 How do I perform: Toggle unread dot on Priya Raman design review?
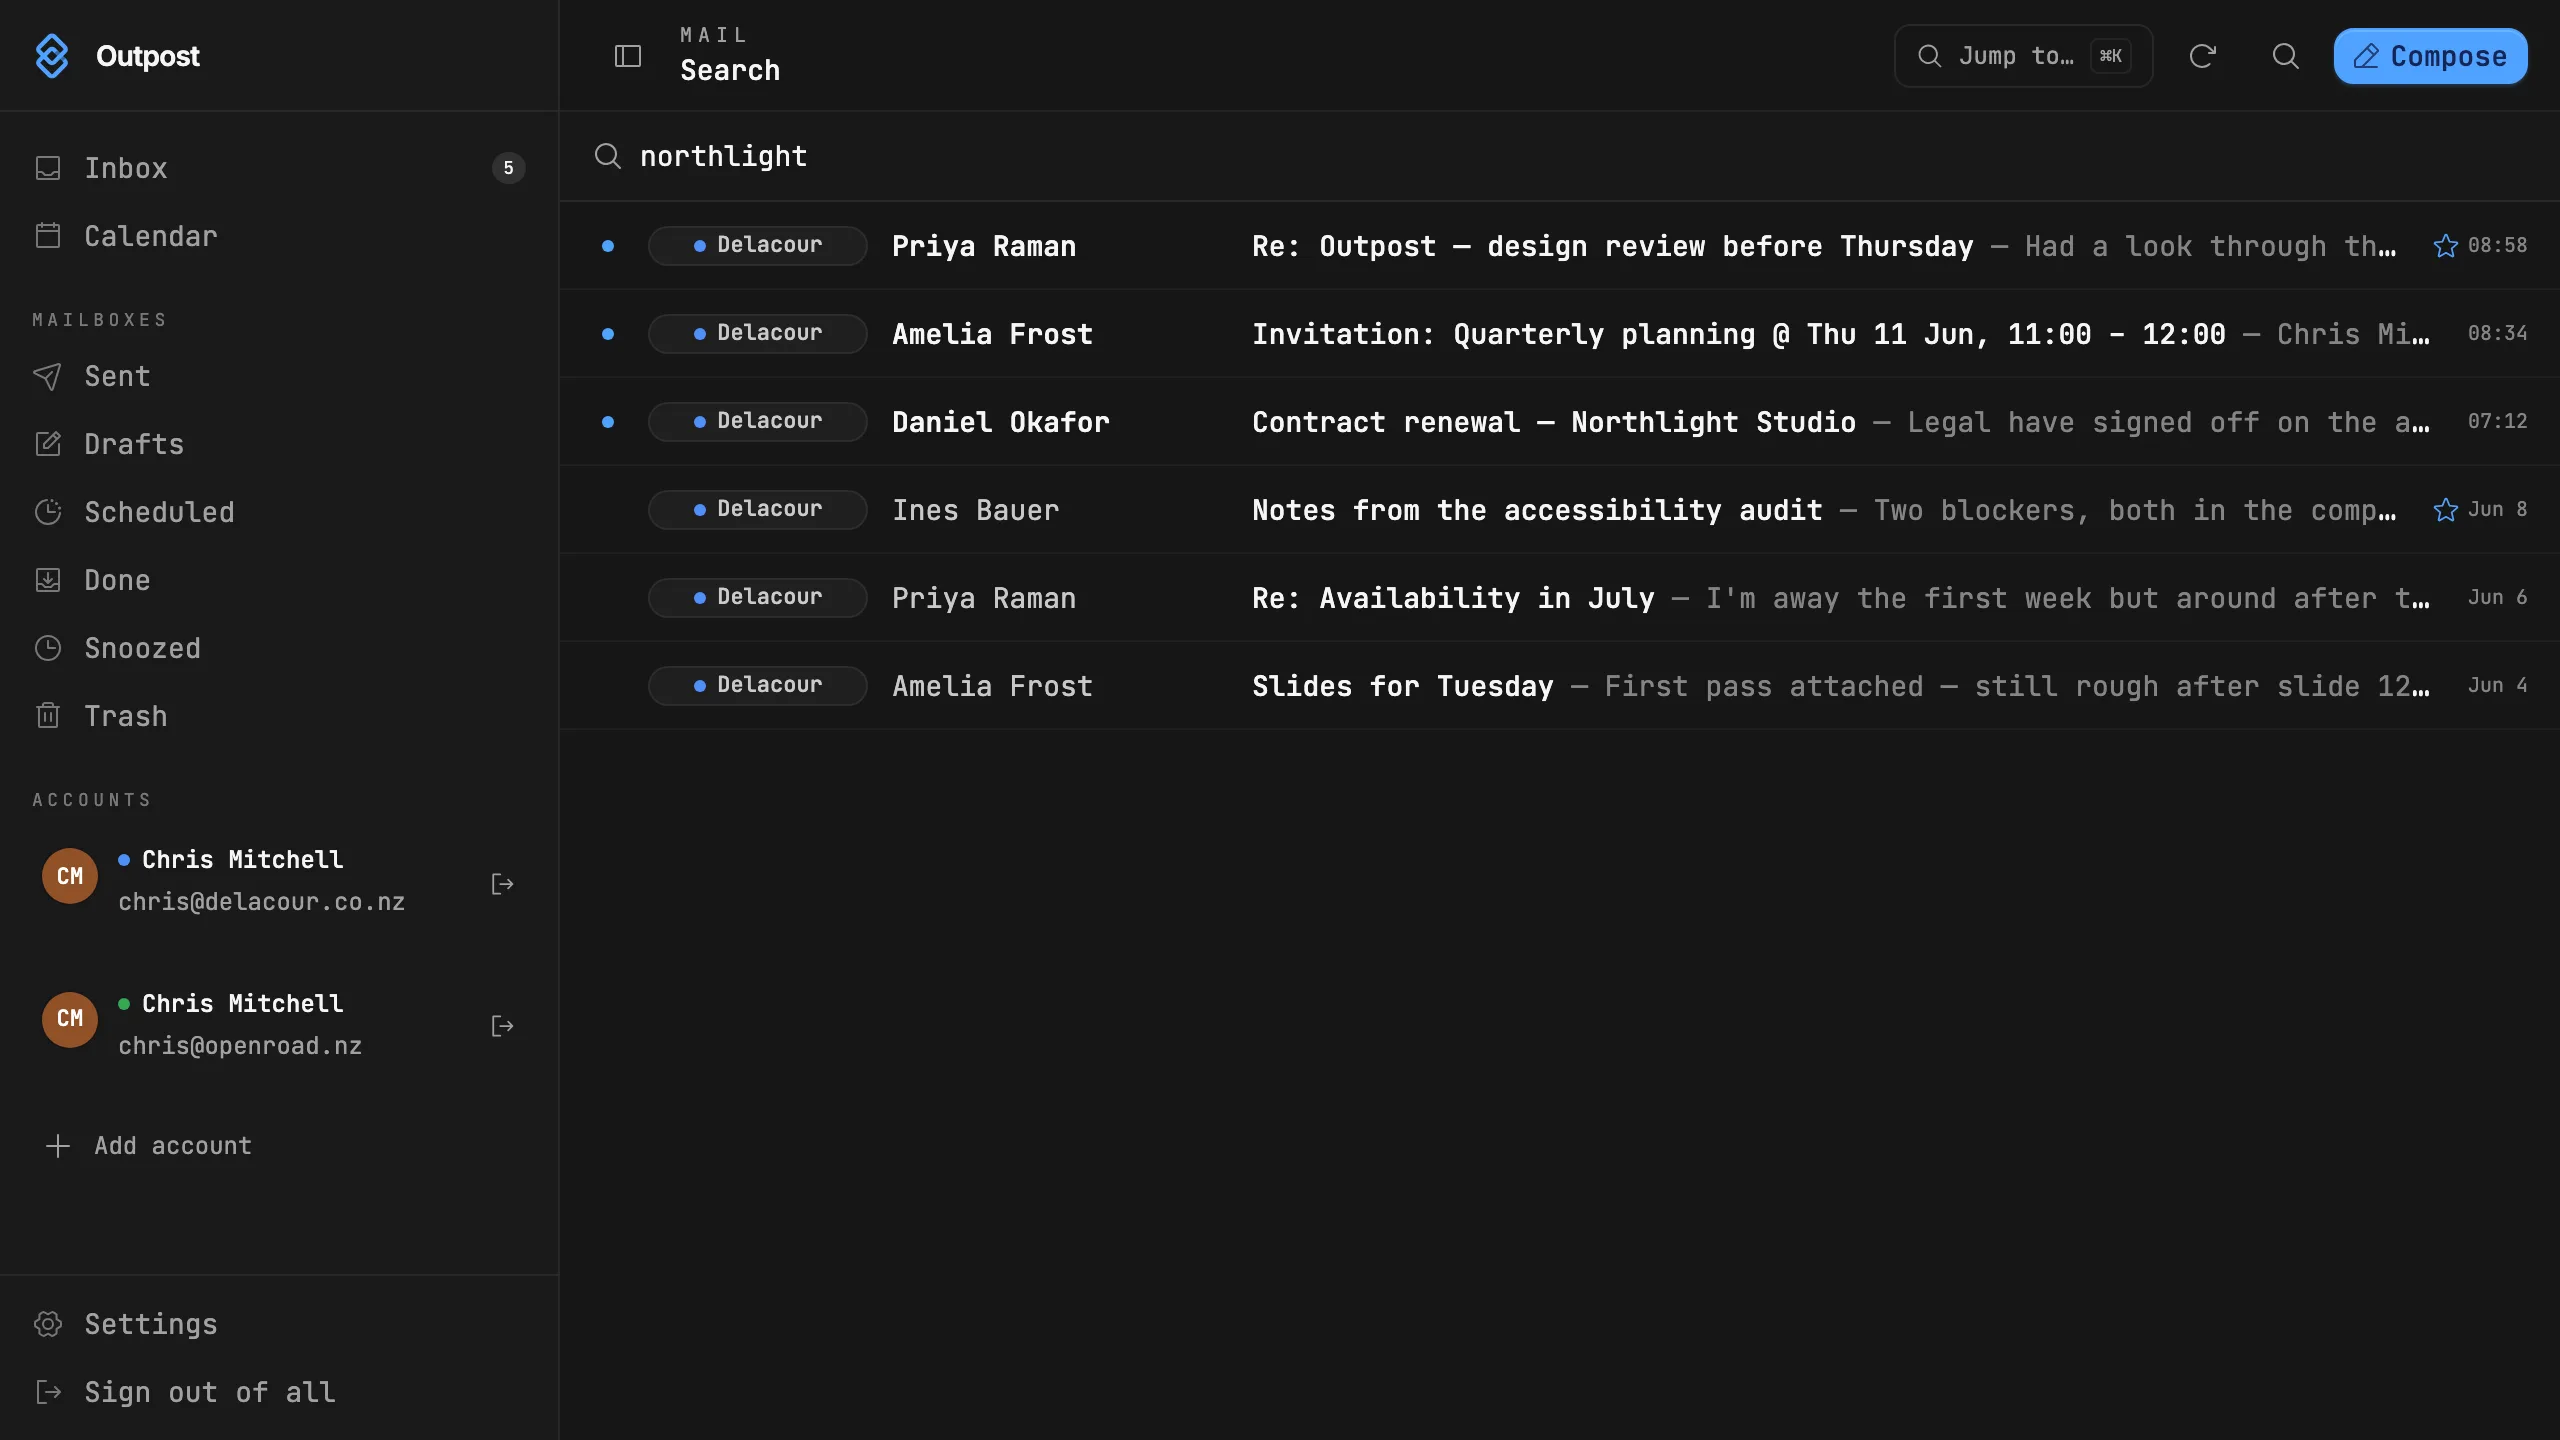click(x=607, y=246)
